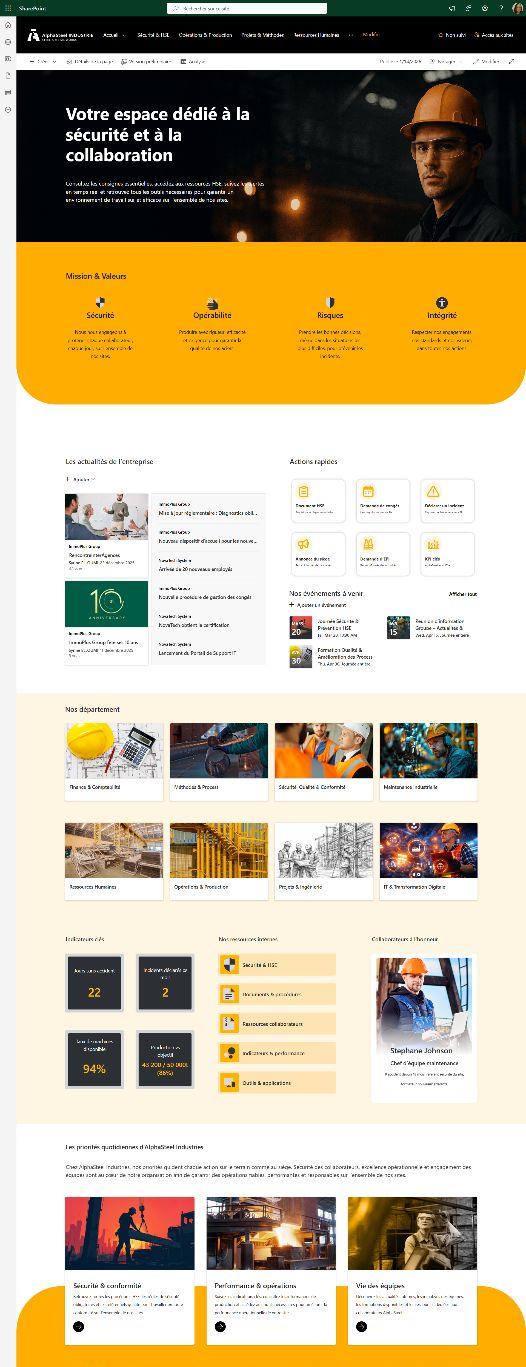Click the Intégrité accessibility icon
526x1367 pixels.
point(442,301)
